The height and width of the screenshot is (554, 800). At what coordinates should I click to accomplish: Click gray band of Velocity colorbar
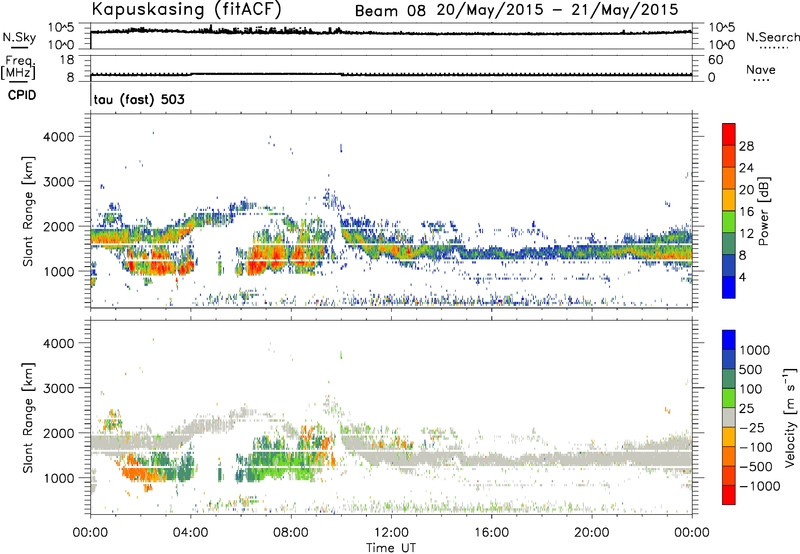pos(729,417)
